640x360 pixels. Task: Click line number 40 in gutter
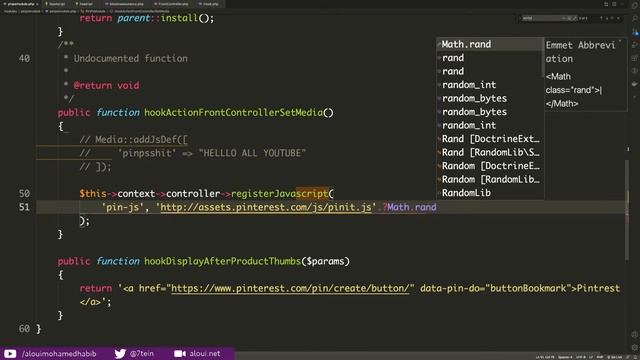[24, 58]
